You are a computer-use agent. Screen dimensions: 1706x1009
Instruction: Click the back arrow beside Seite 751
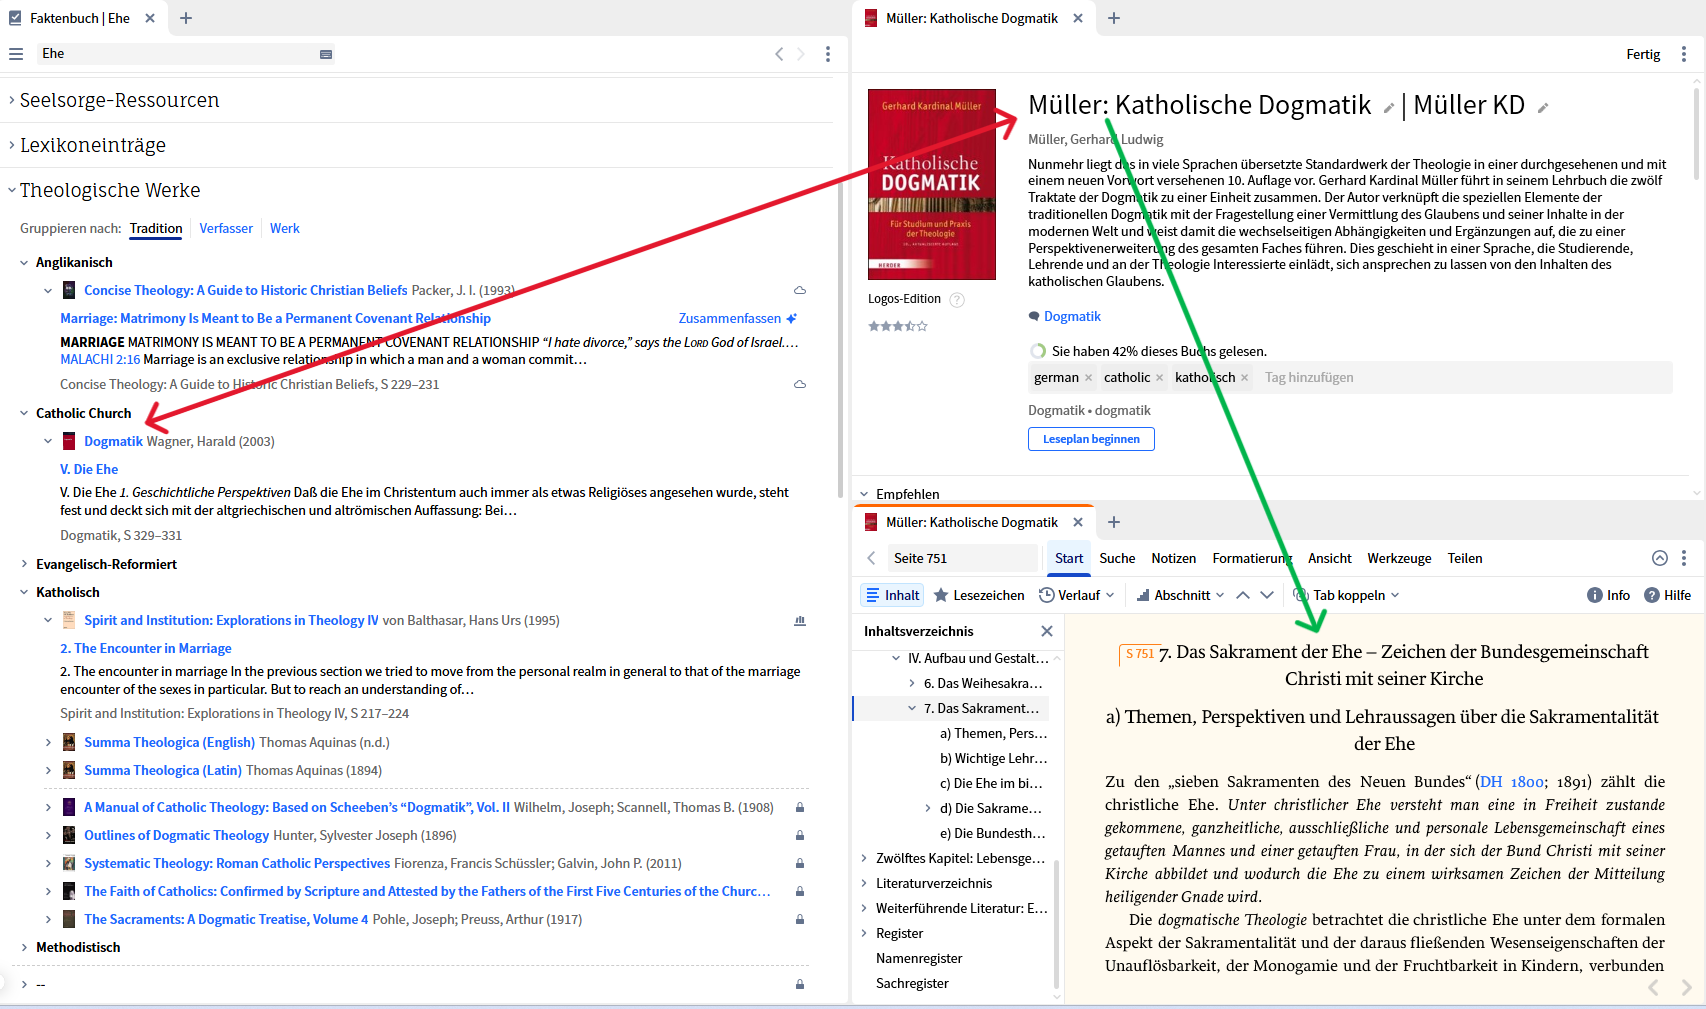(x=871, y=558)
